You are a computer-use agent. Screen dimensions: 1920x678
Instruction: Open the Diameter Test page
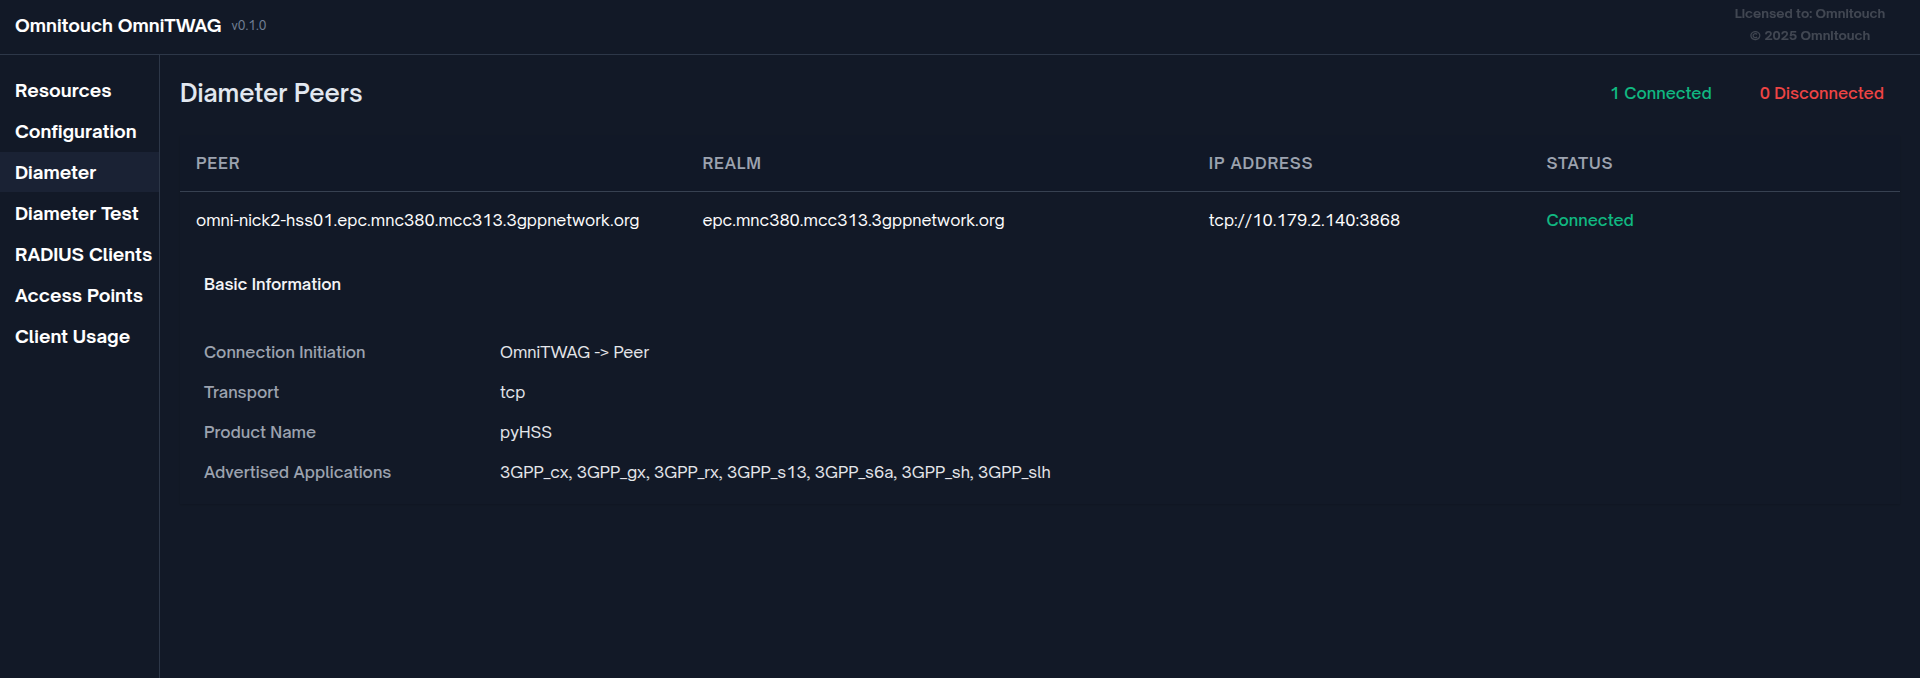tap(77, 213)
